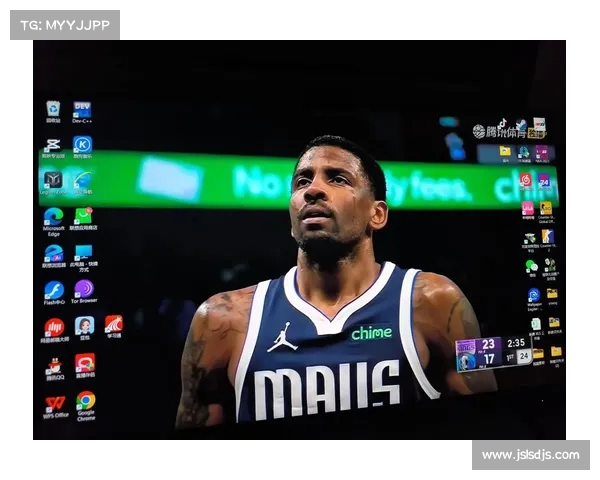The height and width of the screenshot is (480, 600).
Task: Launch the Legion Zone app icon
Action: coord(53,180)
